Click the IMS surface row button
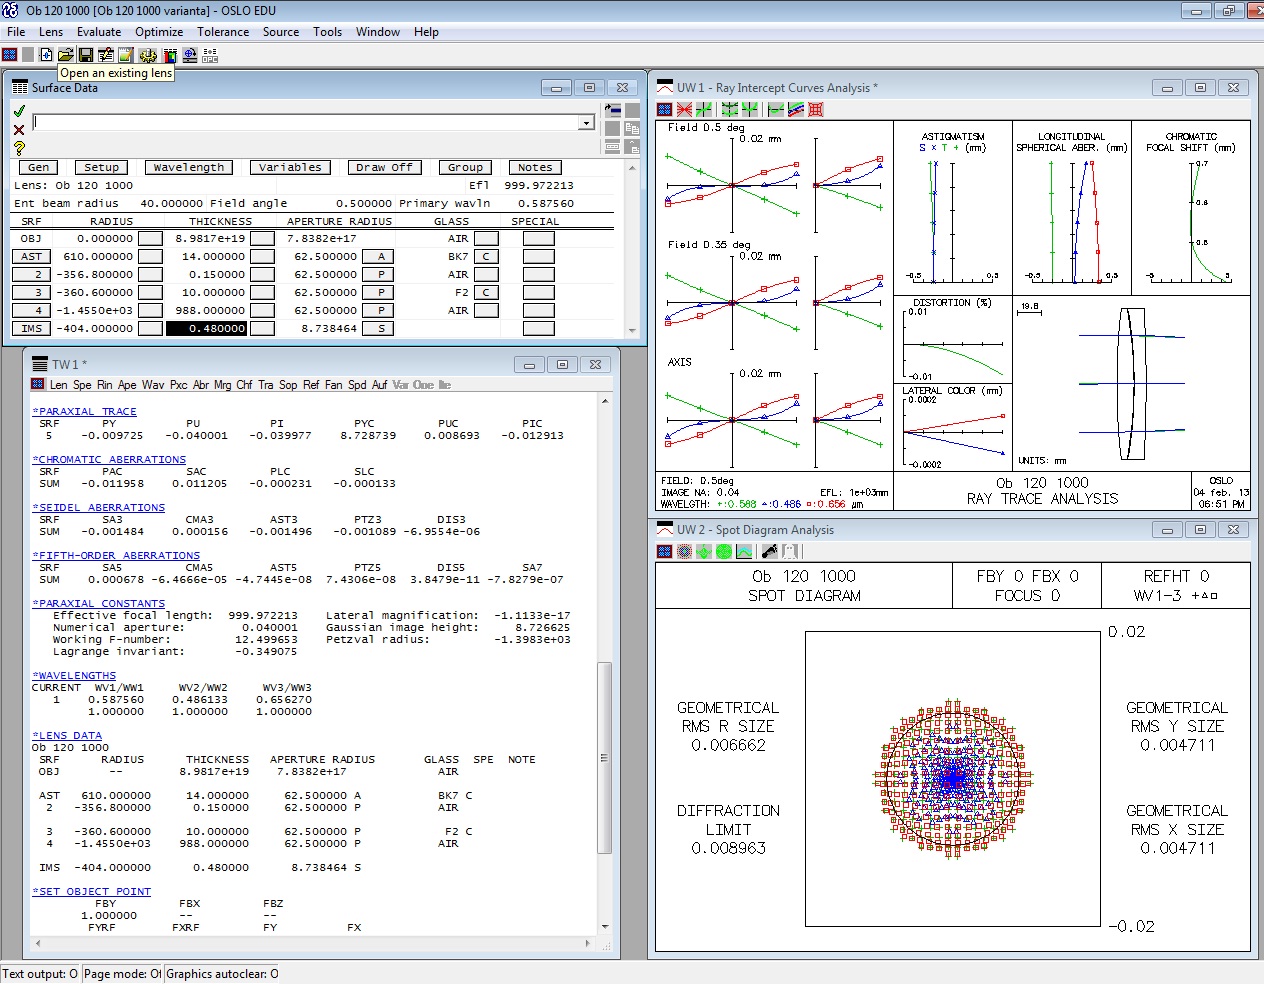The image size is (1264, 984). pyautogui.click(x=31, y=328)
